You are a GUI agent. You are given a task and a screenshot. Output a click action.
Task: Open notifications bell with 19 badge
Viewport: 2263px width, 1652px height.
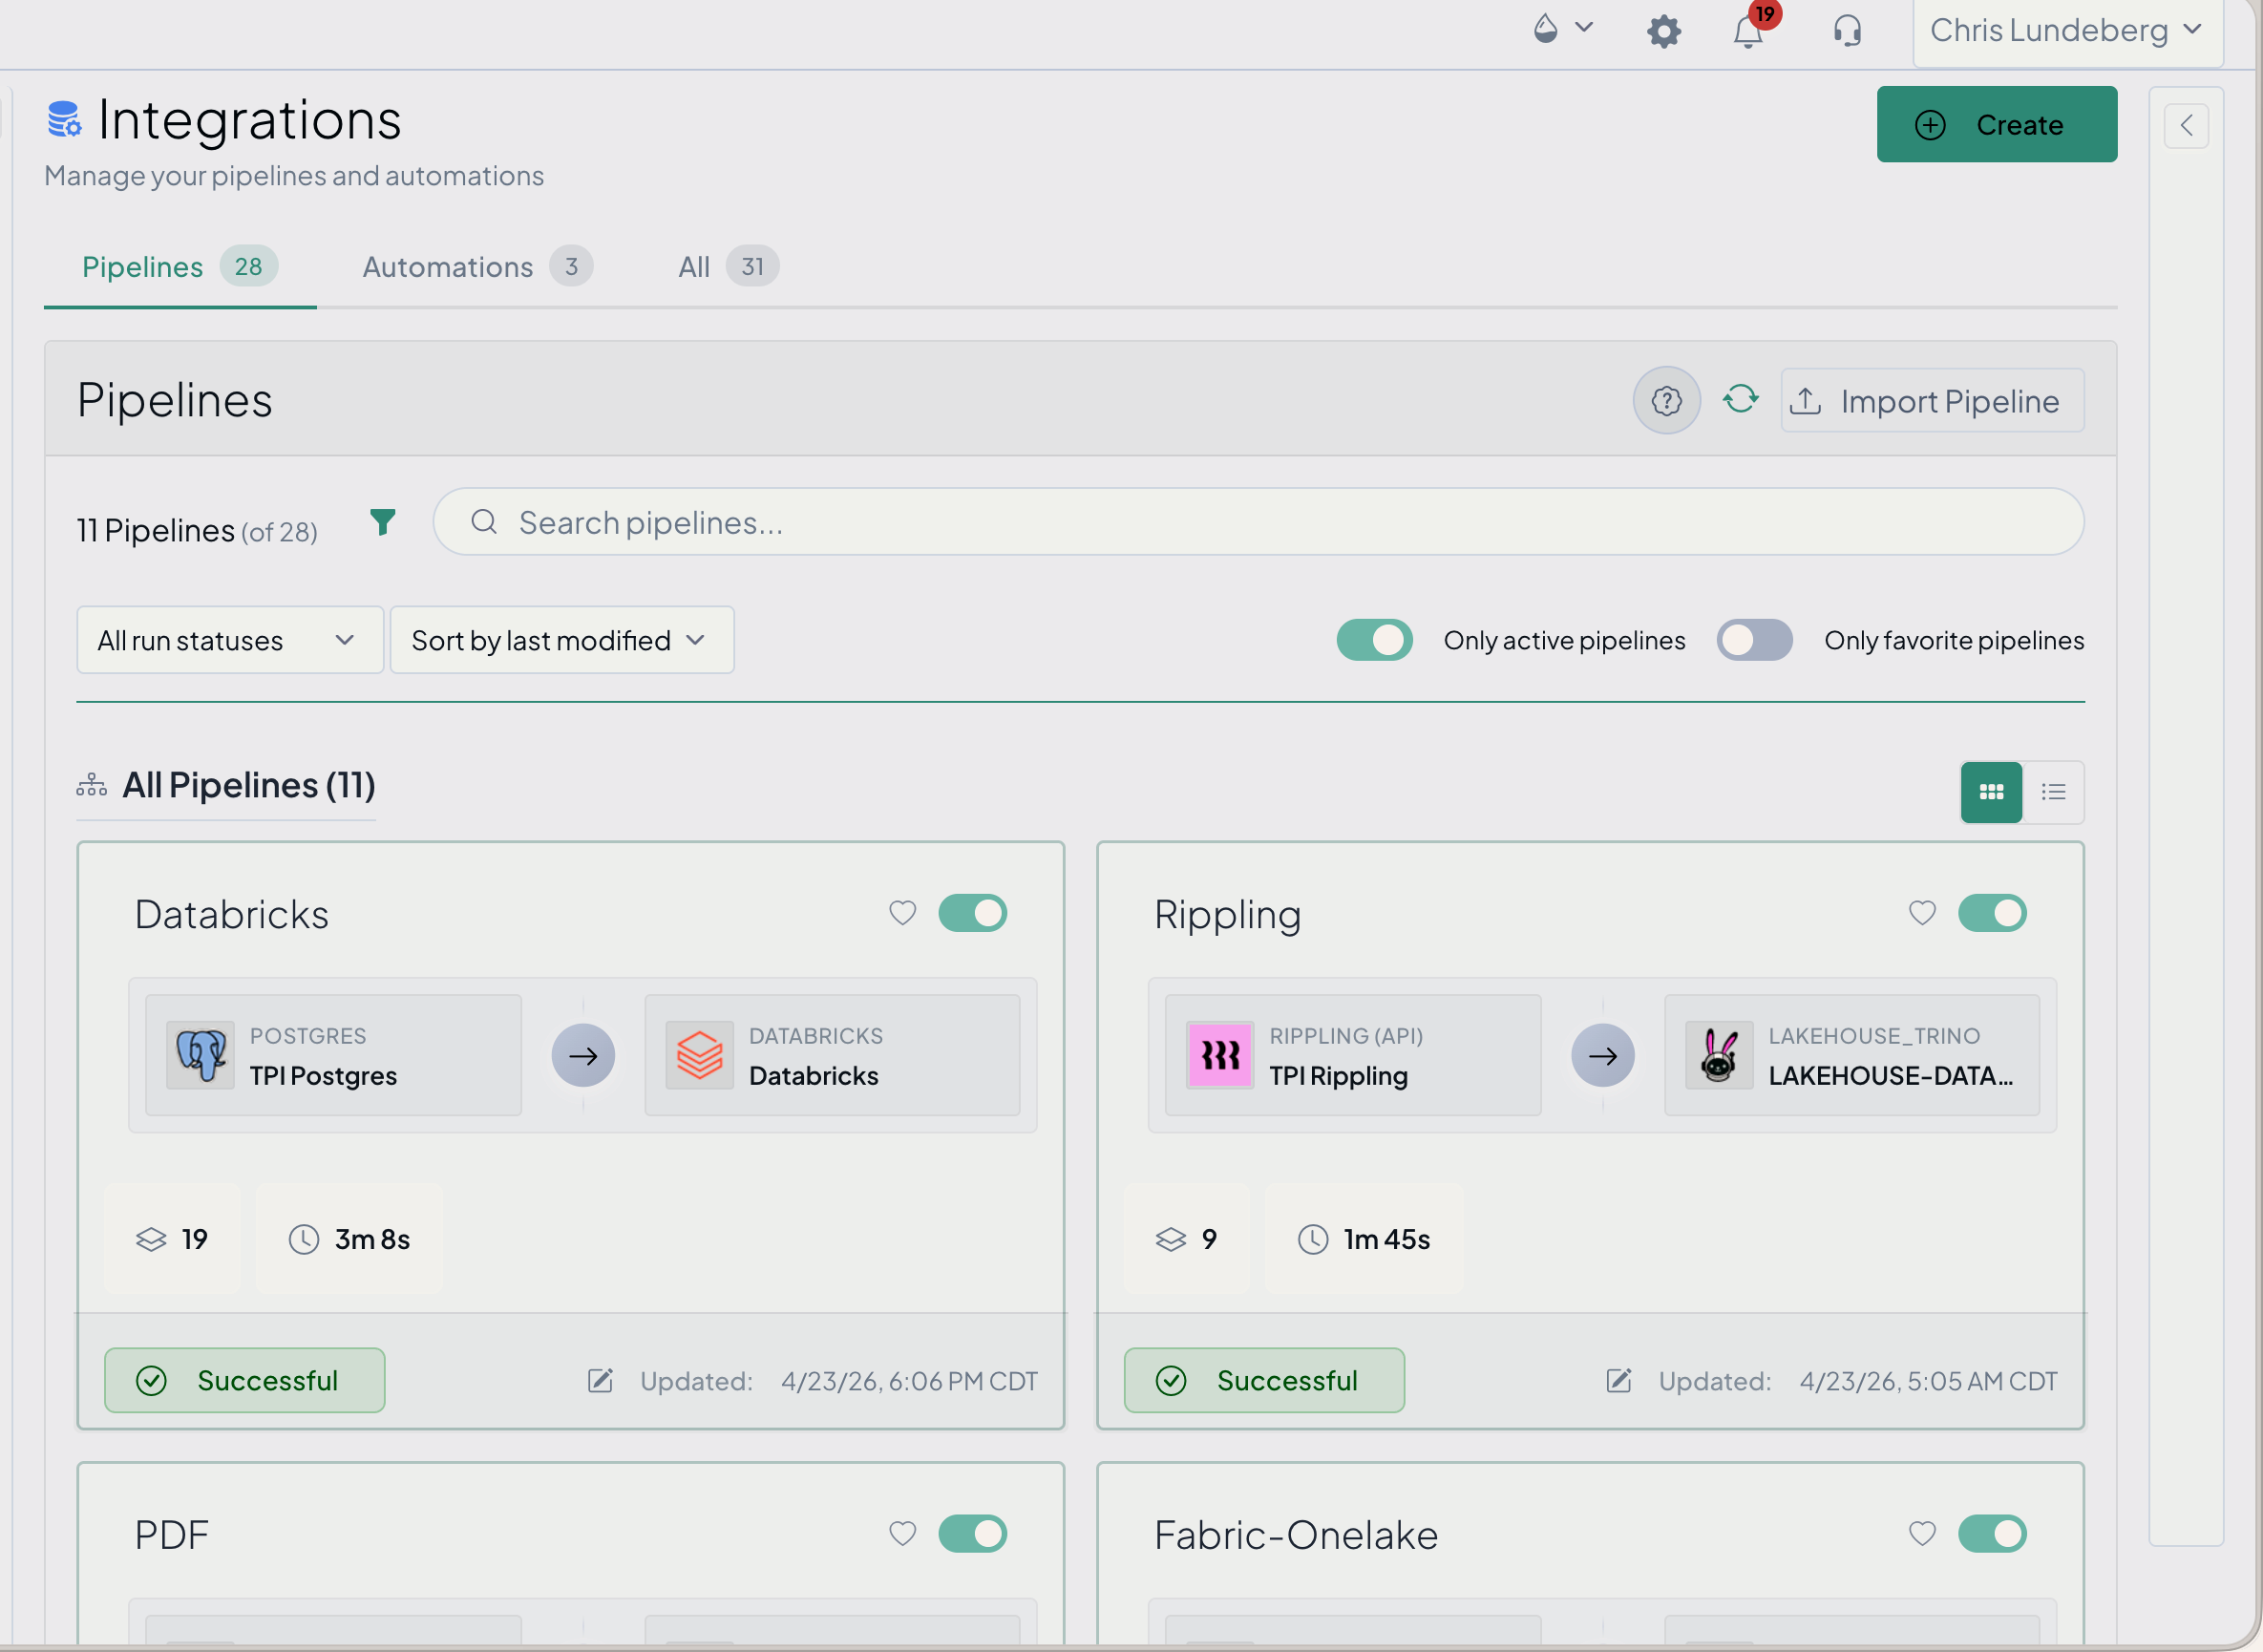(1750, 29)
